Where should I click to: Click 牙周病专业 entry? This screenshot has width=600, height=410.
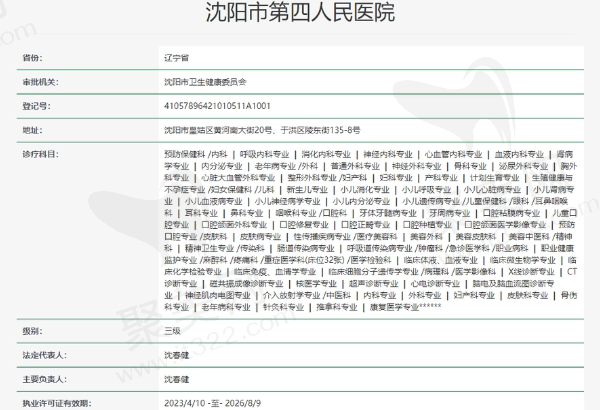(x=450, y=213)
